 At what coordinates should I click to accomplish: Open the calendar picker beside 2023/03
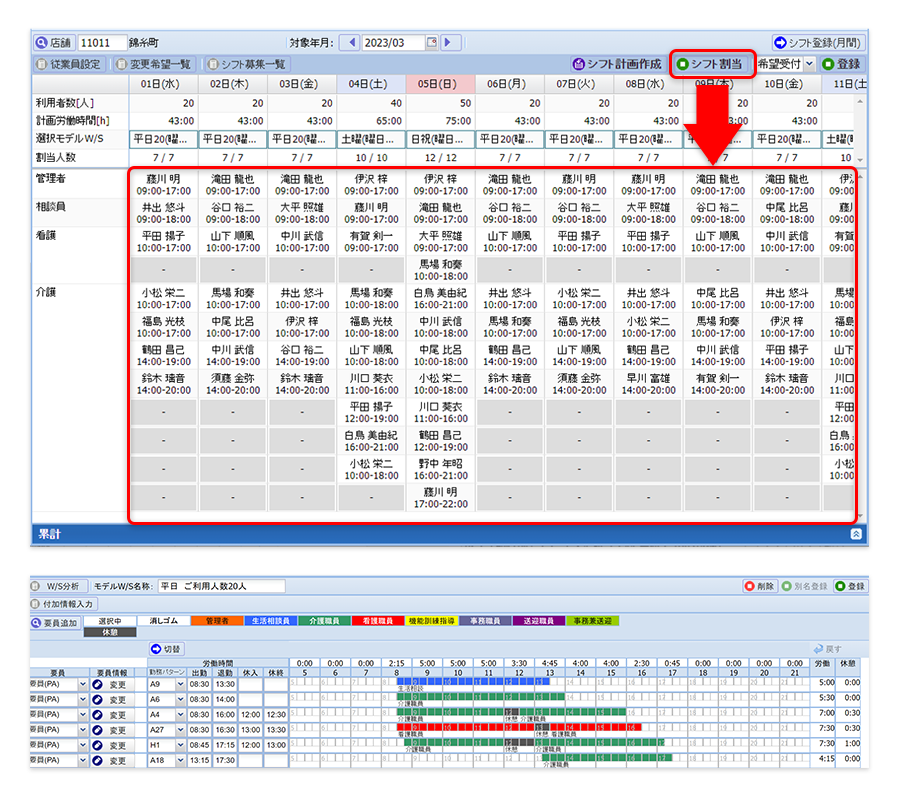tap(431, 43)
